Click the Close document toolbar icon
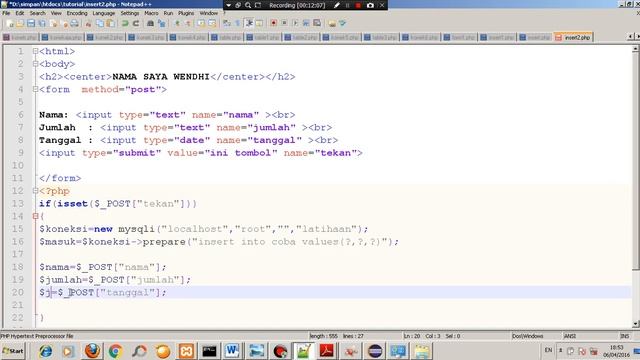The image size is (640, 360). [x=53, y=23]
